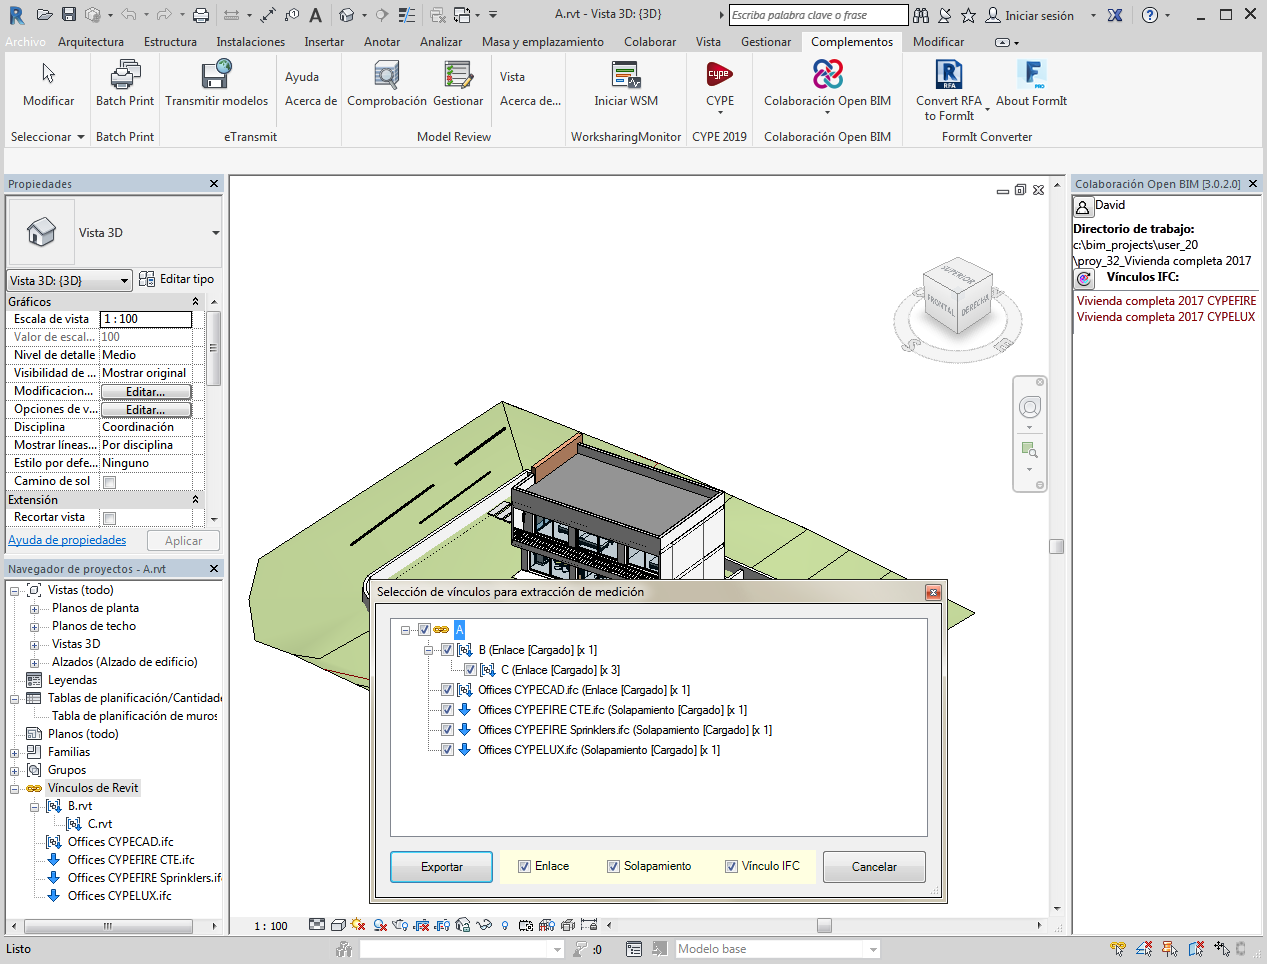Open the Archivo menu
This screenshot has width=1267, height=964.
[x=25, y=42]
